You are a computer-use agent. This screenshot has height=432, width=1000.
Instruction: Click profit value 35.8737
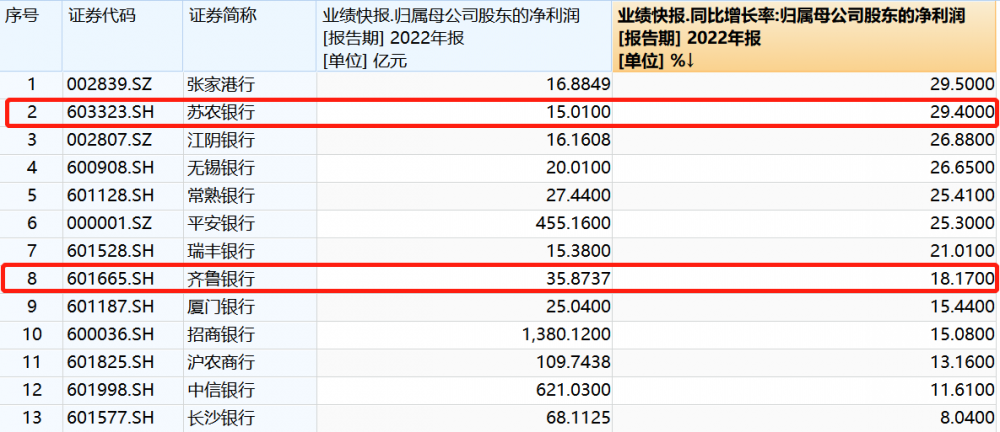580,279
